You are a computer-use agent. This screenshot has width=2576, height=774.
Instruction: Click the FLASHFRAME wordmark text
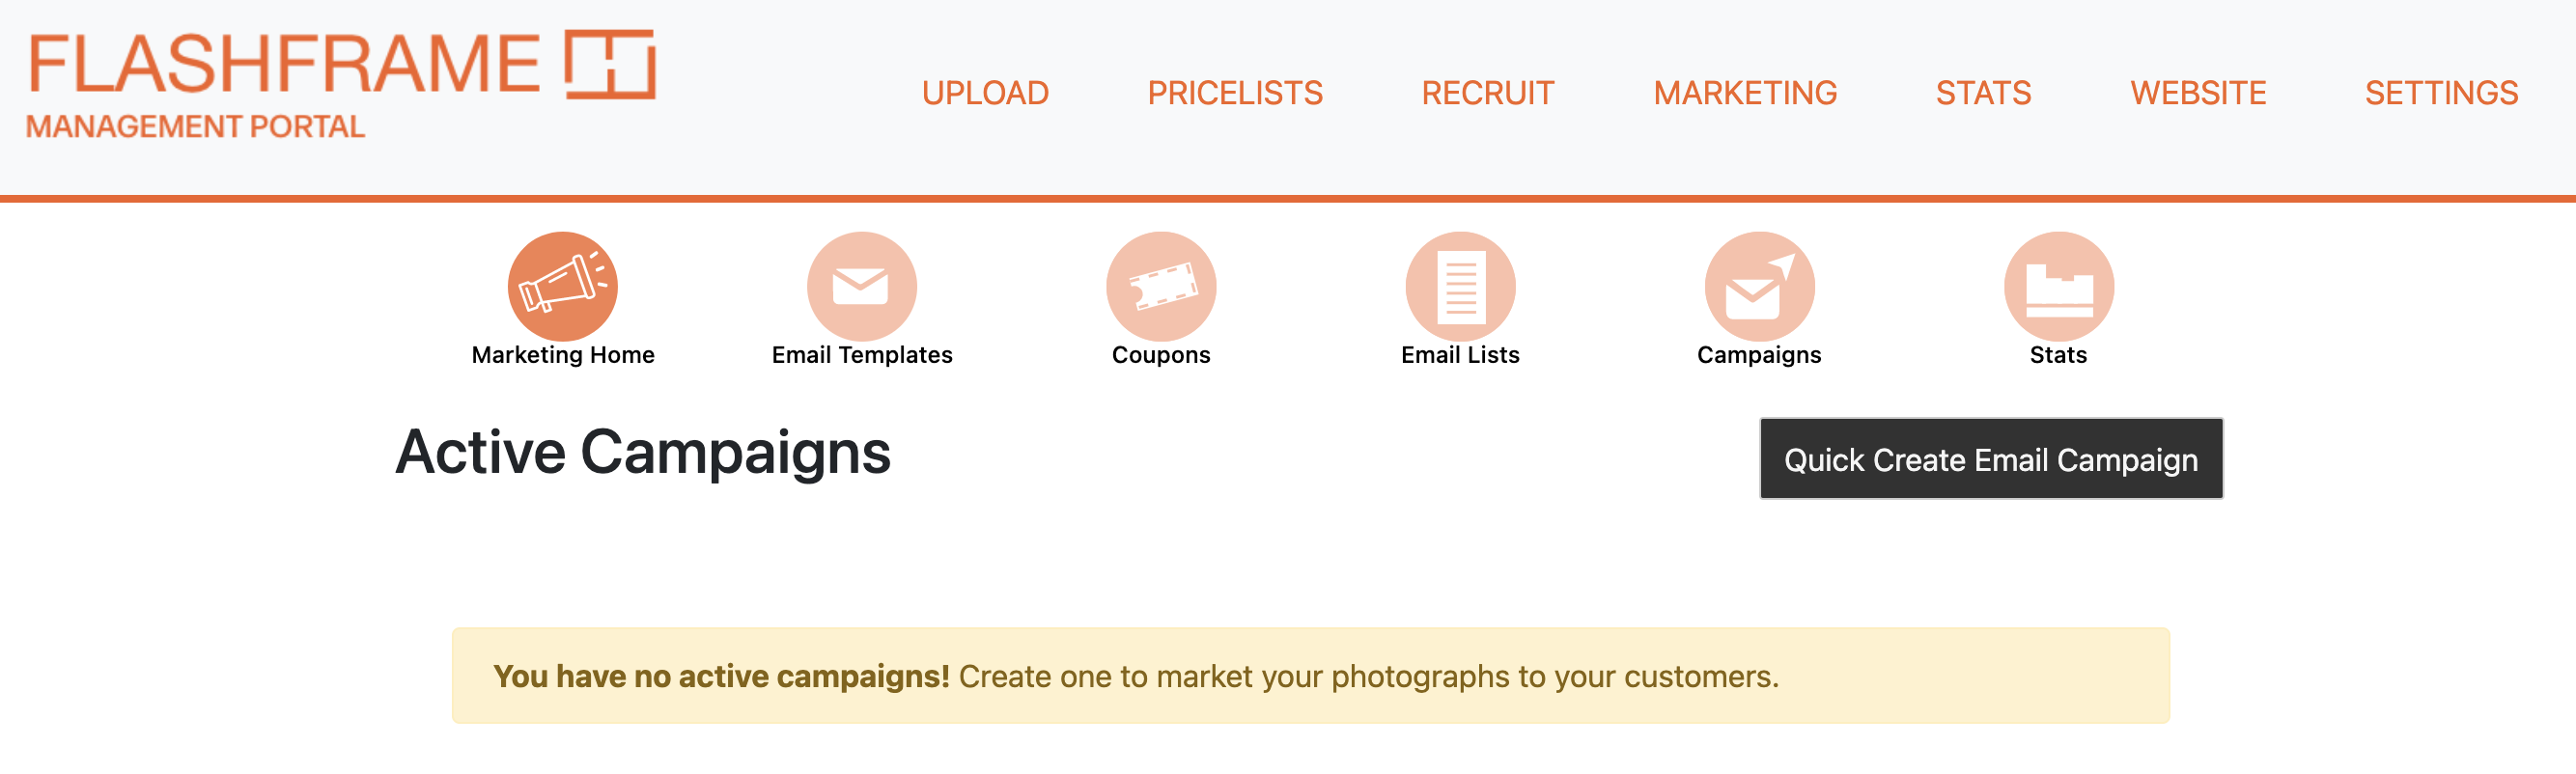point(285,64)
